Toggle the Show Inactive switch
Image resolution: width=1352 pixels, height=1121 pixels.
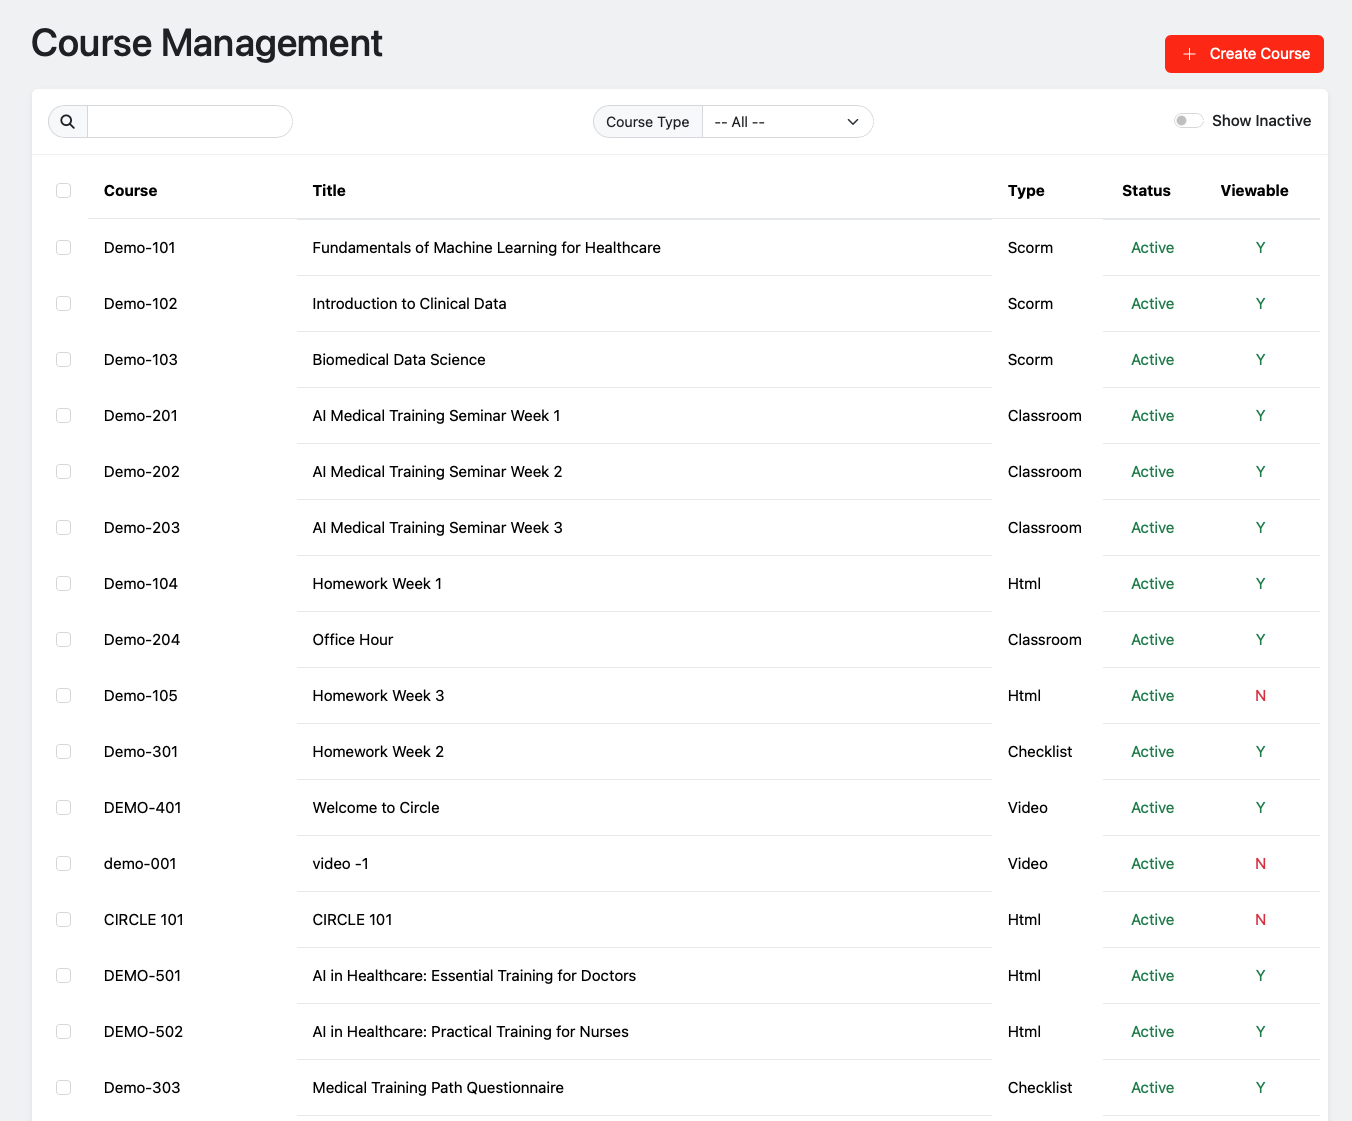coord(1189,121)
